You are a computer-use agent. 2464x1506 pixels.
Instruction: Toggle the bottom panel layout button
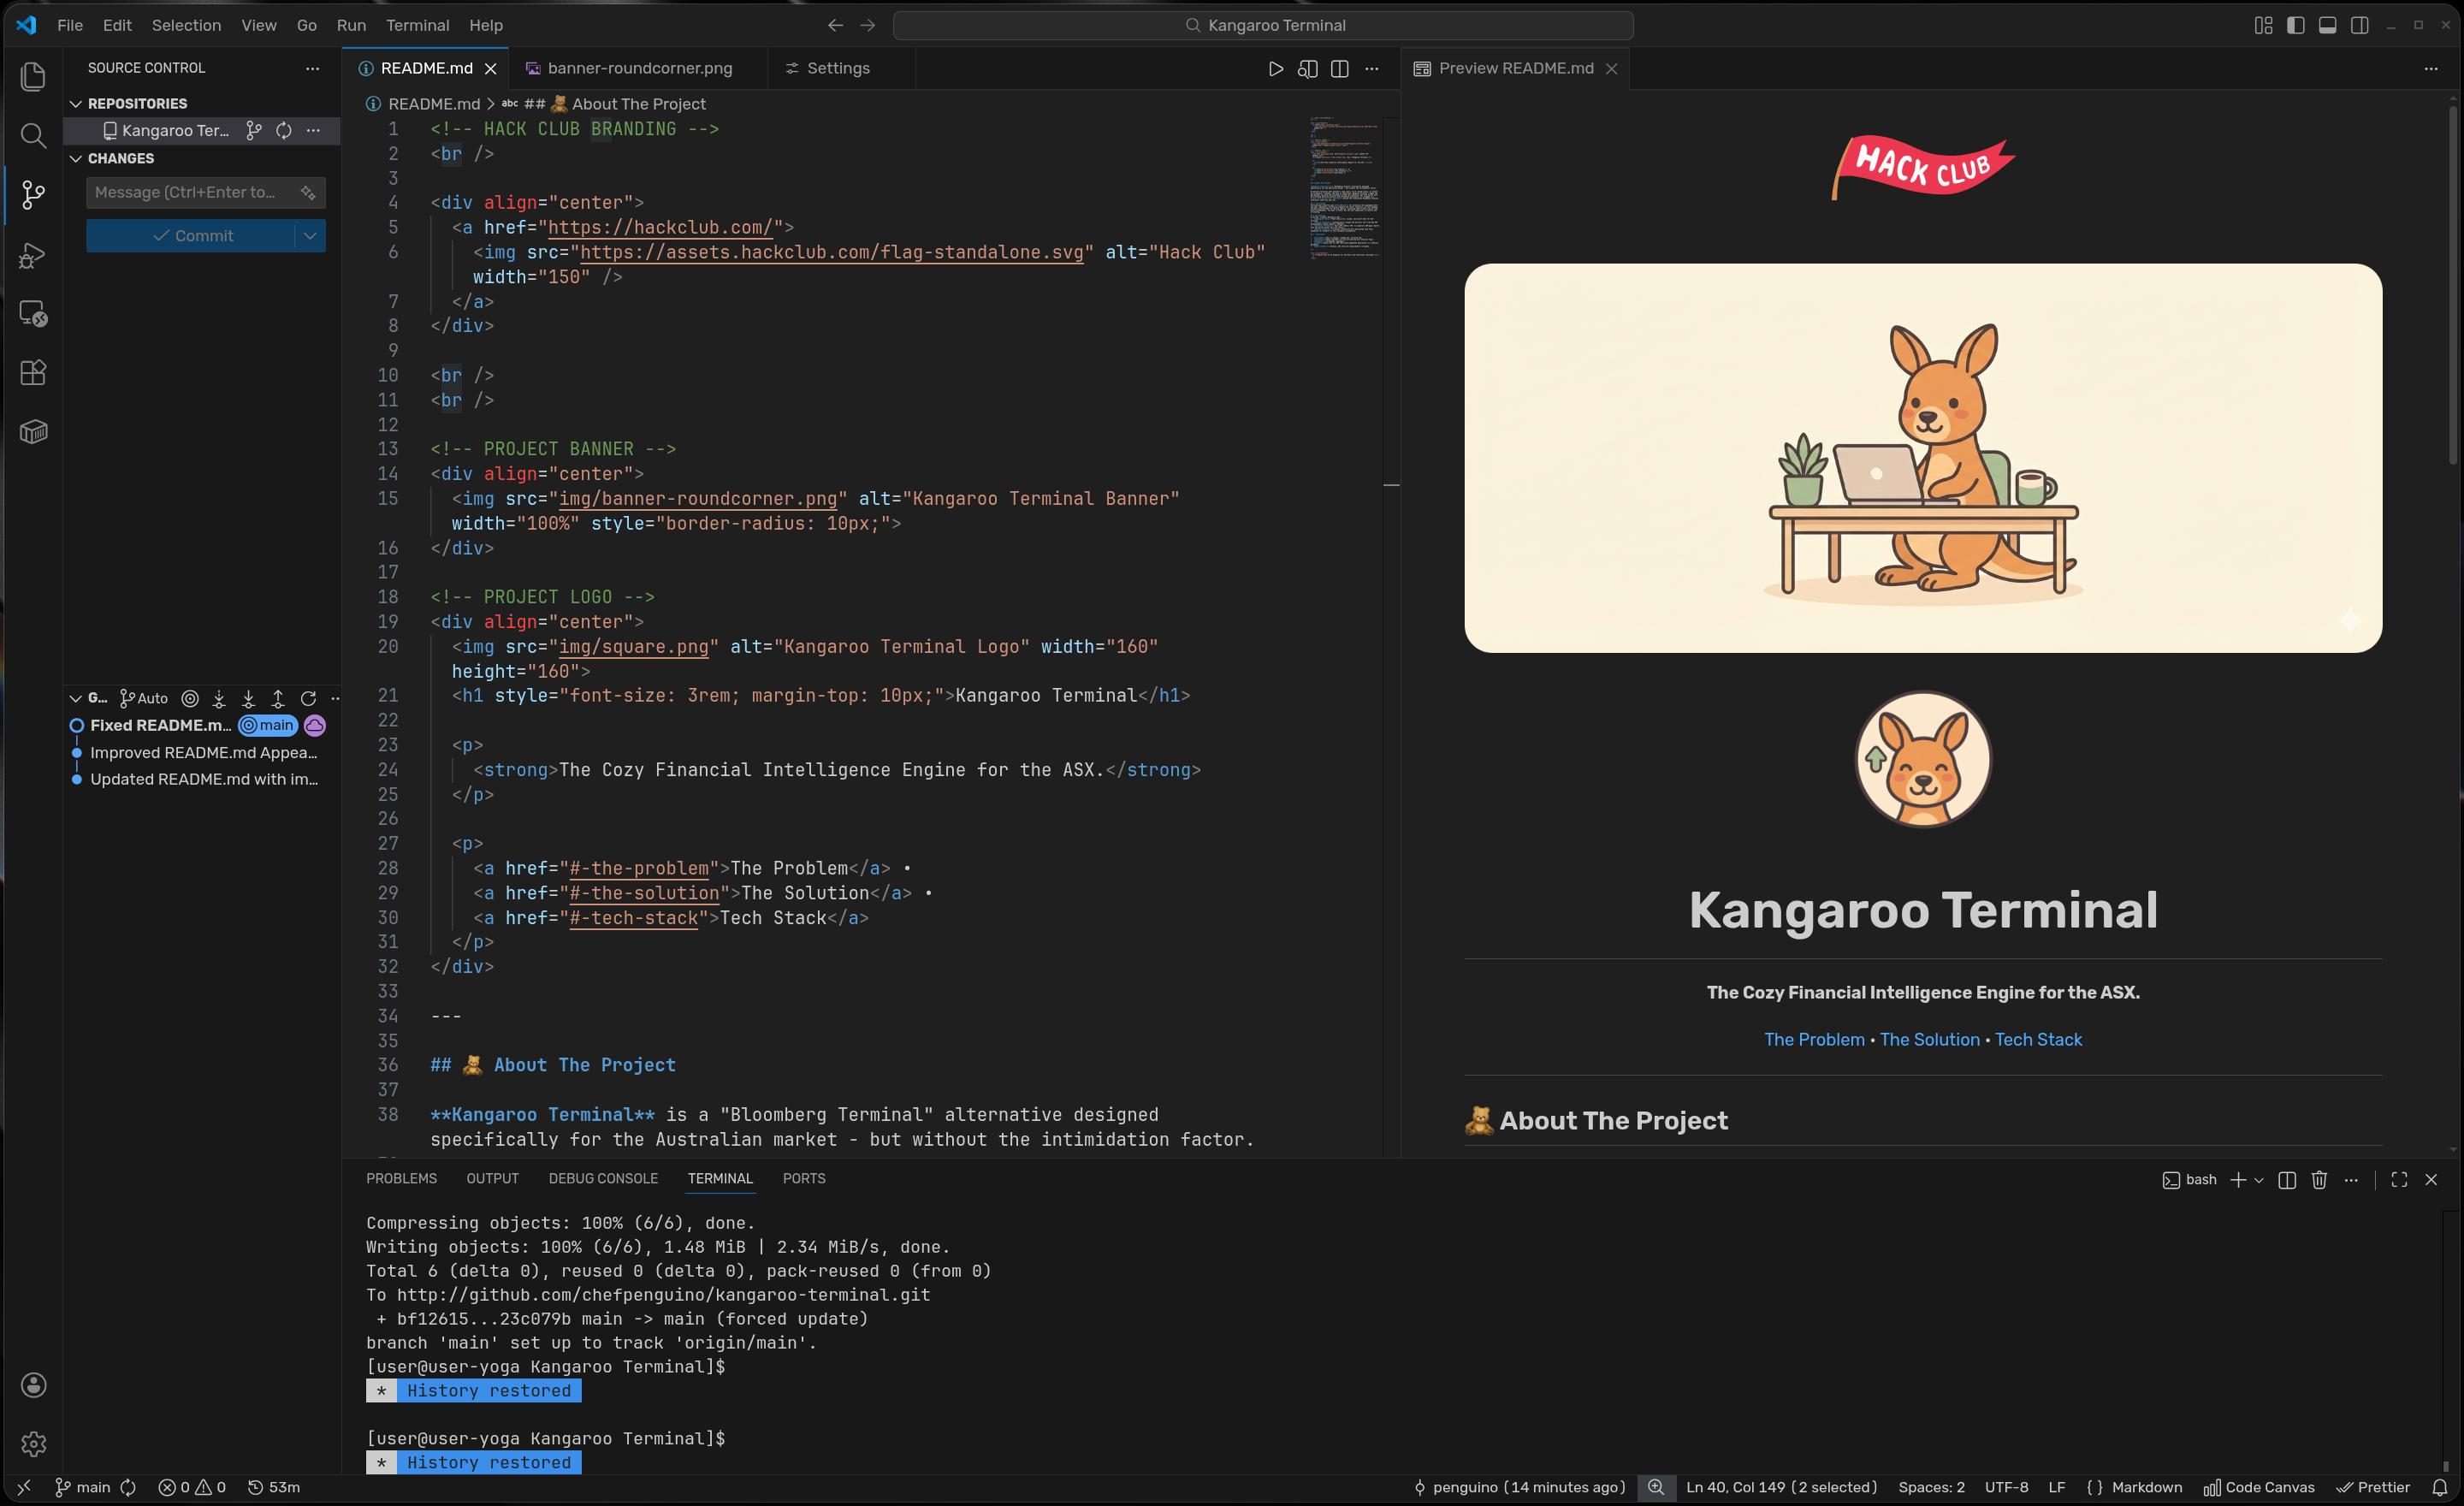(x=2327, y=25)
